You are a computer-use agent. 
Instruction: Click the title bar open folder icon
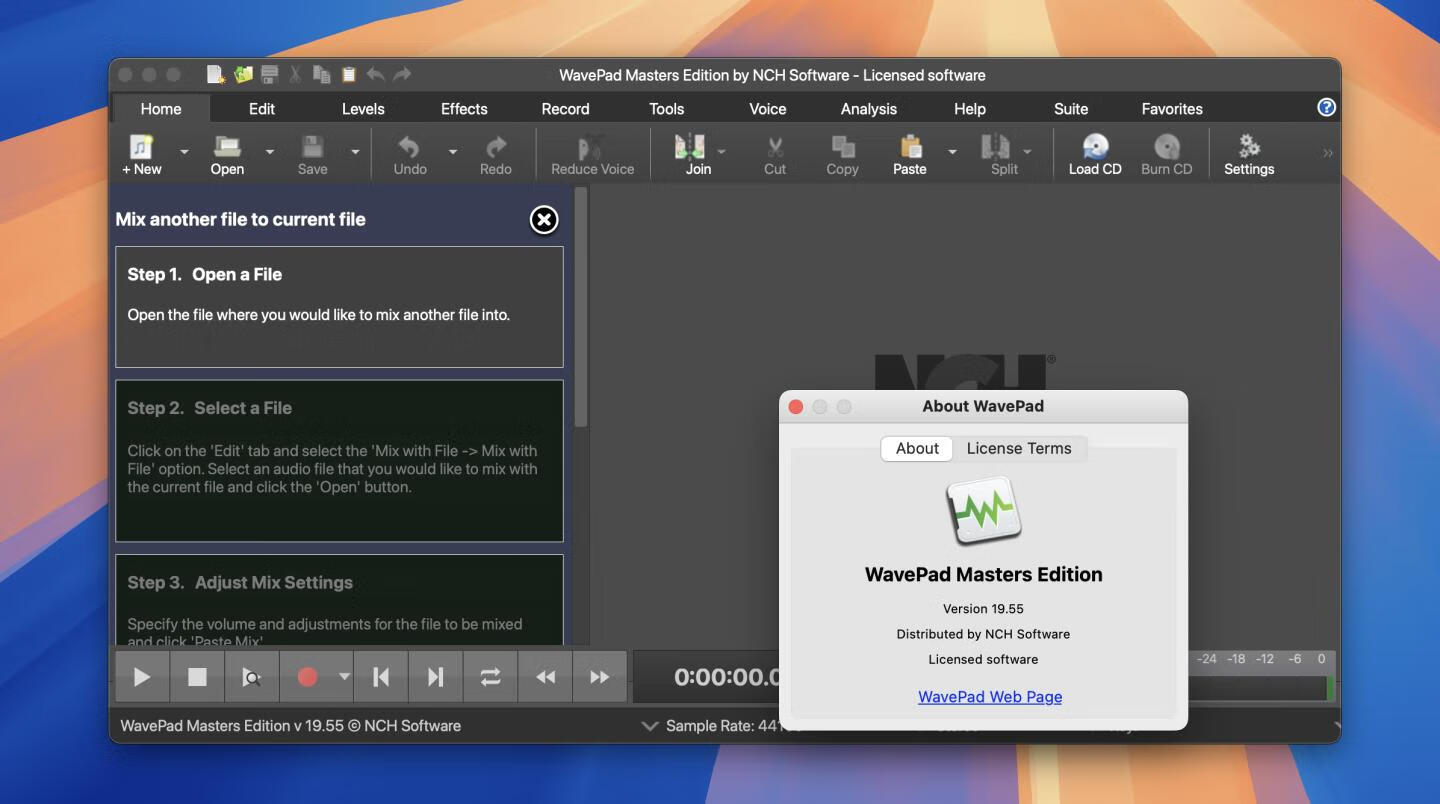243,74
